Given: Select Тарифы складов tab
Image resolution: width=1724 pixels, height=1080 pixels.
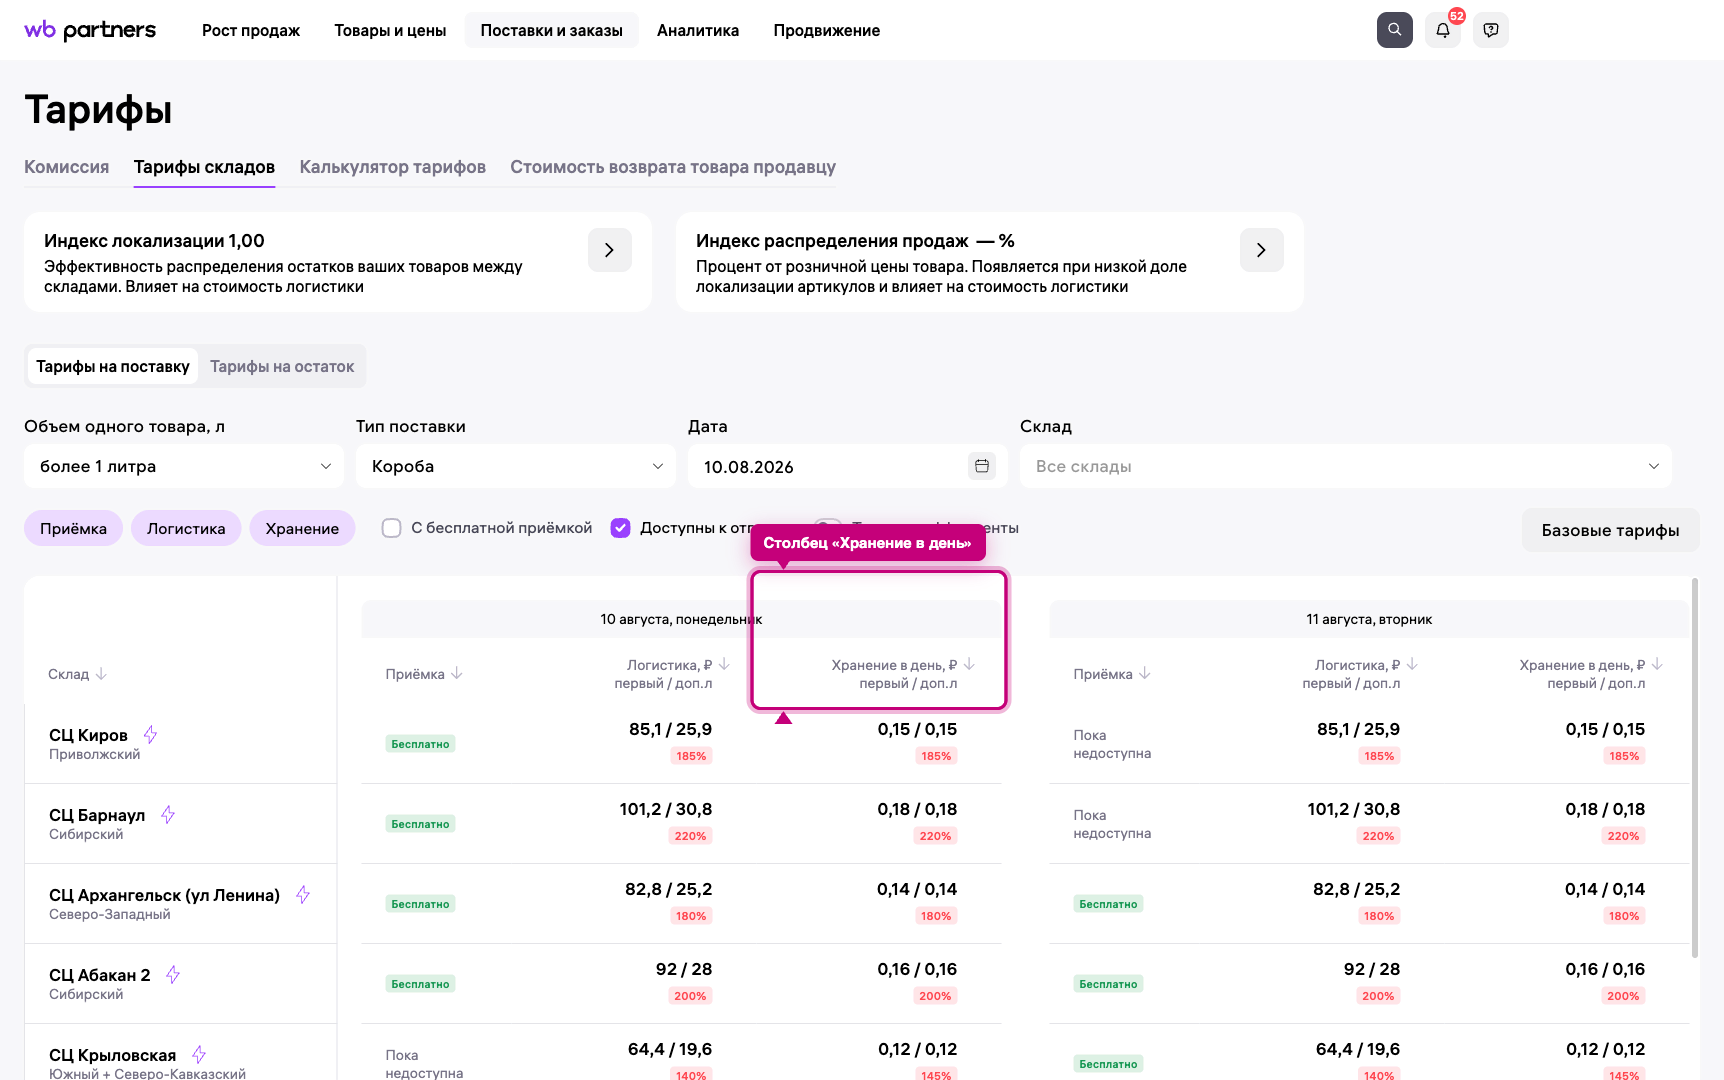Looking at the screenshot, I should 204,167.
